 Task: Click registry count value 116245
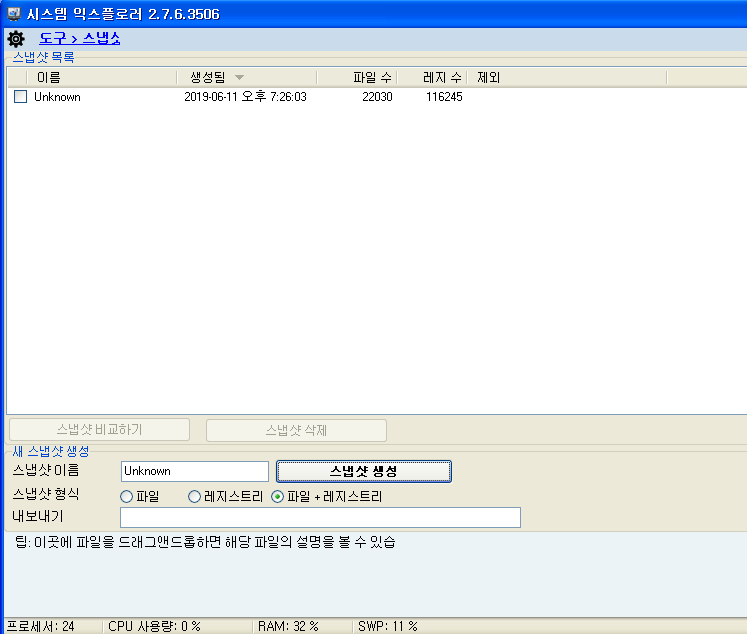[444, 97]
